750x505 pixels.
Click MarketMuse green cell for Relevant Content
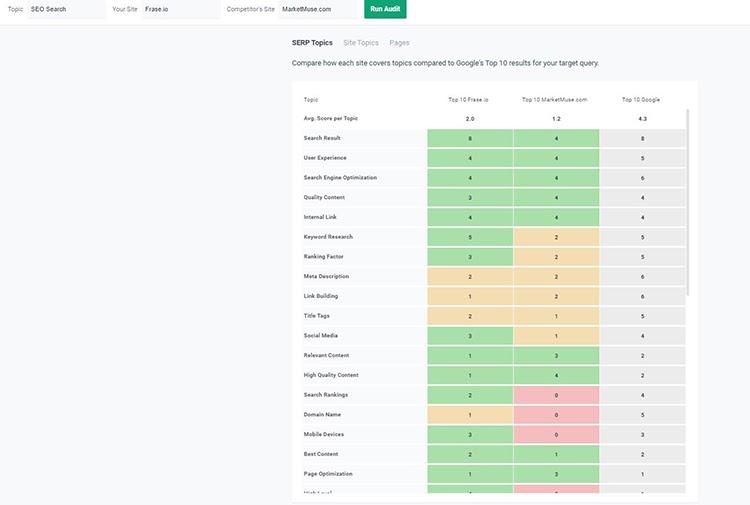click(556, 356)
